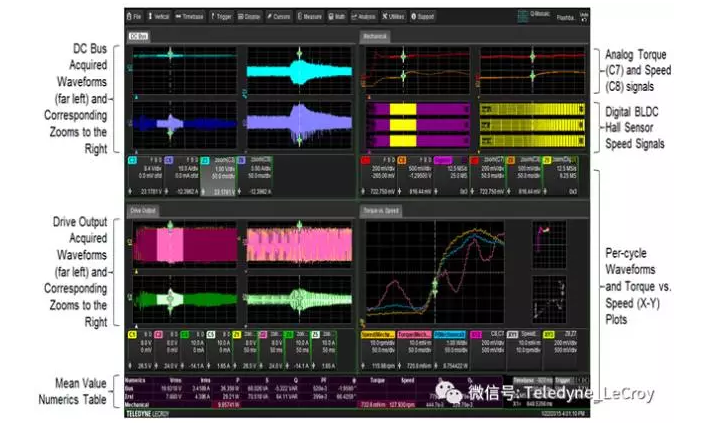Switch to the DC Bus tab
Screen dimensions: 715x431
[139, 37]
